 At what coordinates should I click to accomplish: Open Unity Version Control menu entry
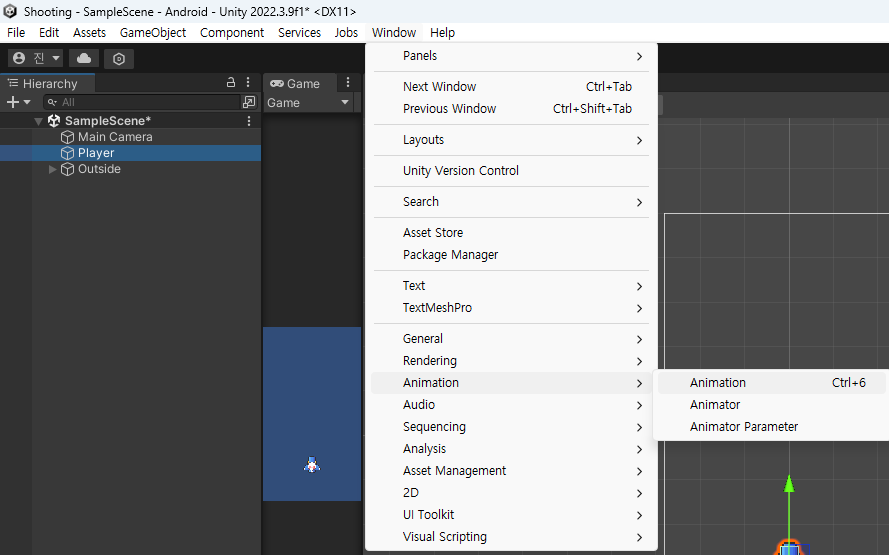pos(511,171)
